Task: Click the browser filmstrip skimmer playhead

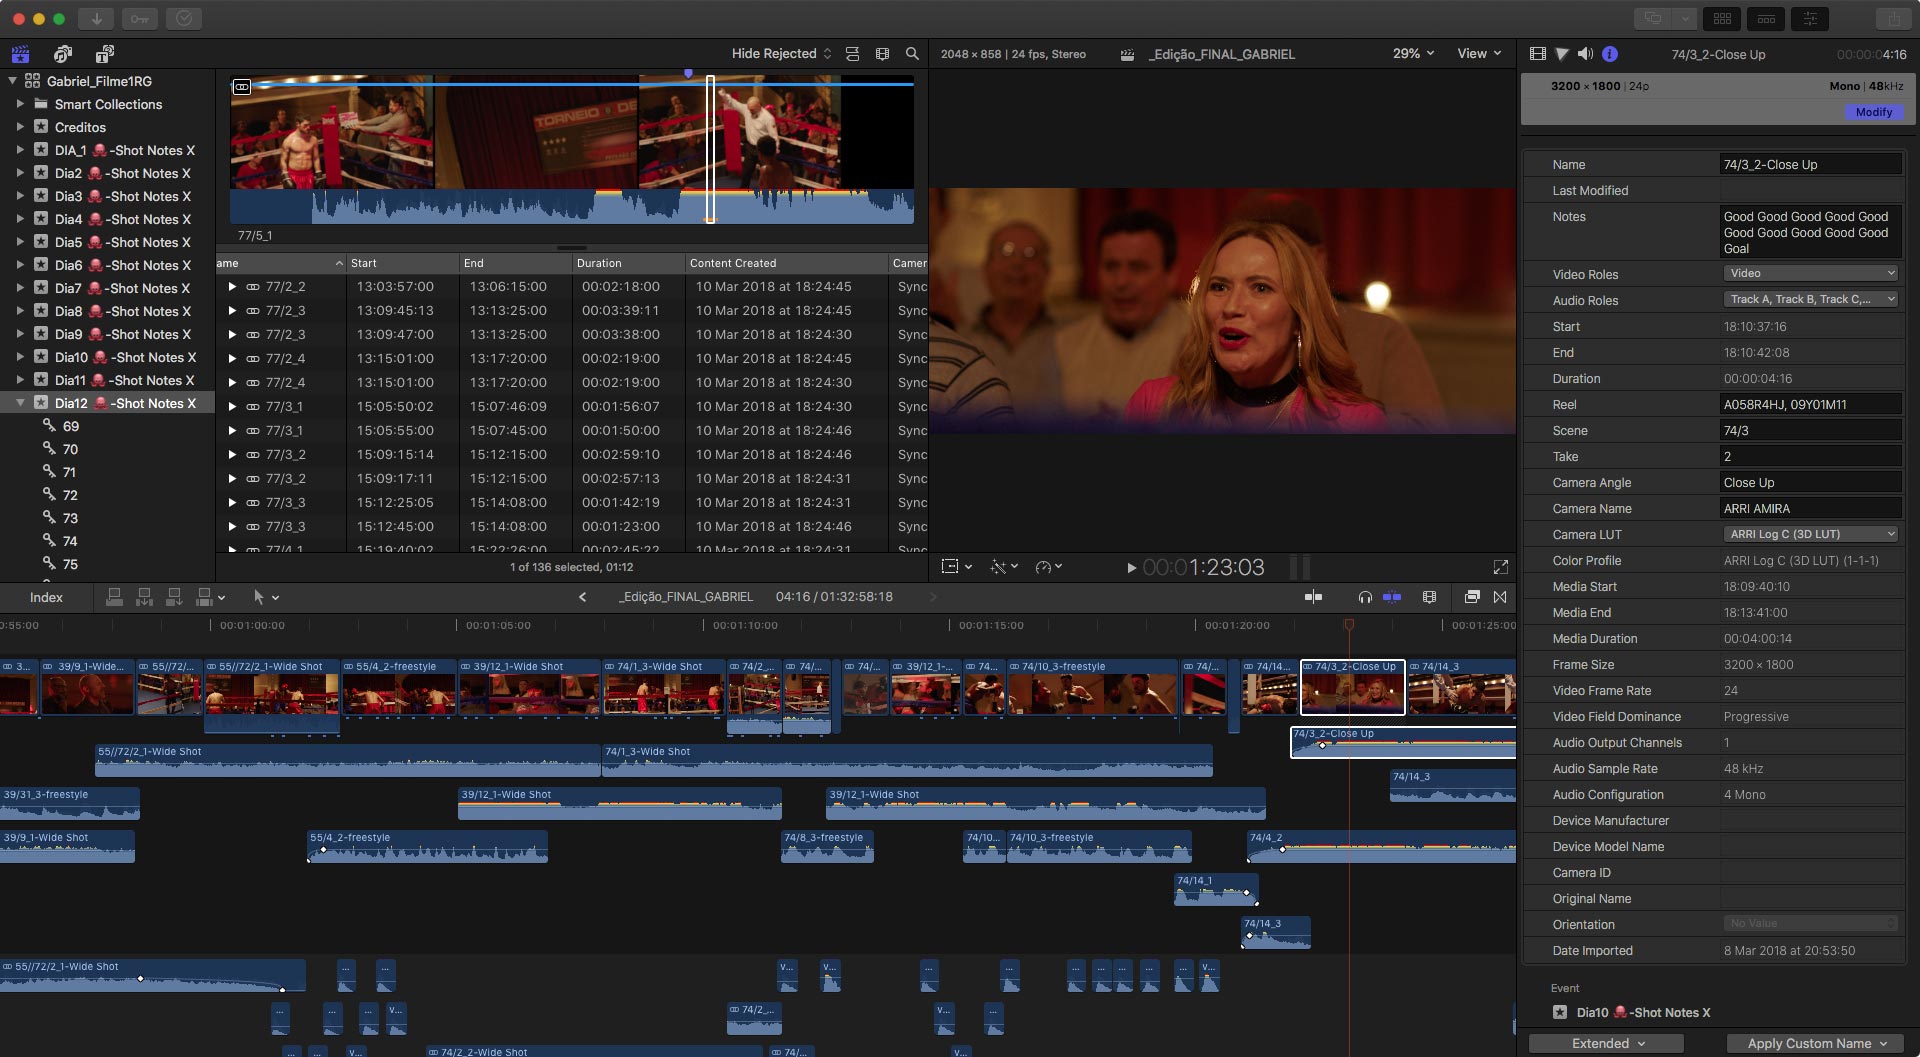Action: pos(711,149)
